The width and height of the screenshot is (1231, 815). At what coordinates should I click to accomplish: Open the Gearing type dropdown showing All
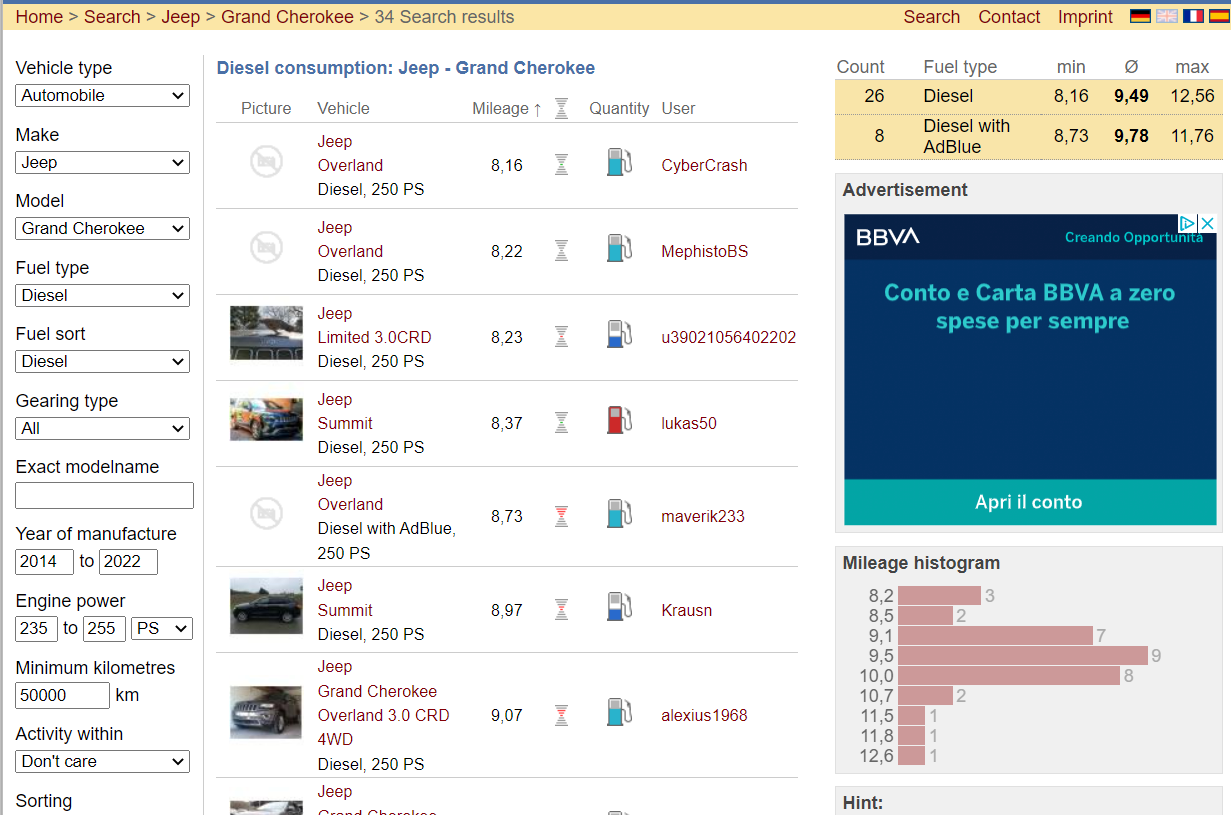pos(103,428)
